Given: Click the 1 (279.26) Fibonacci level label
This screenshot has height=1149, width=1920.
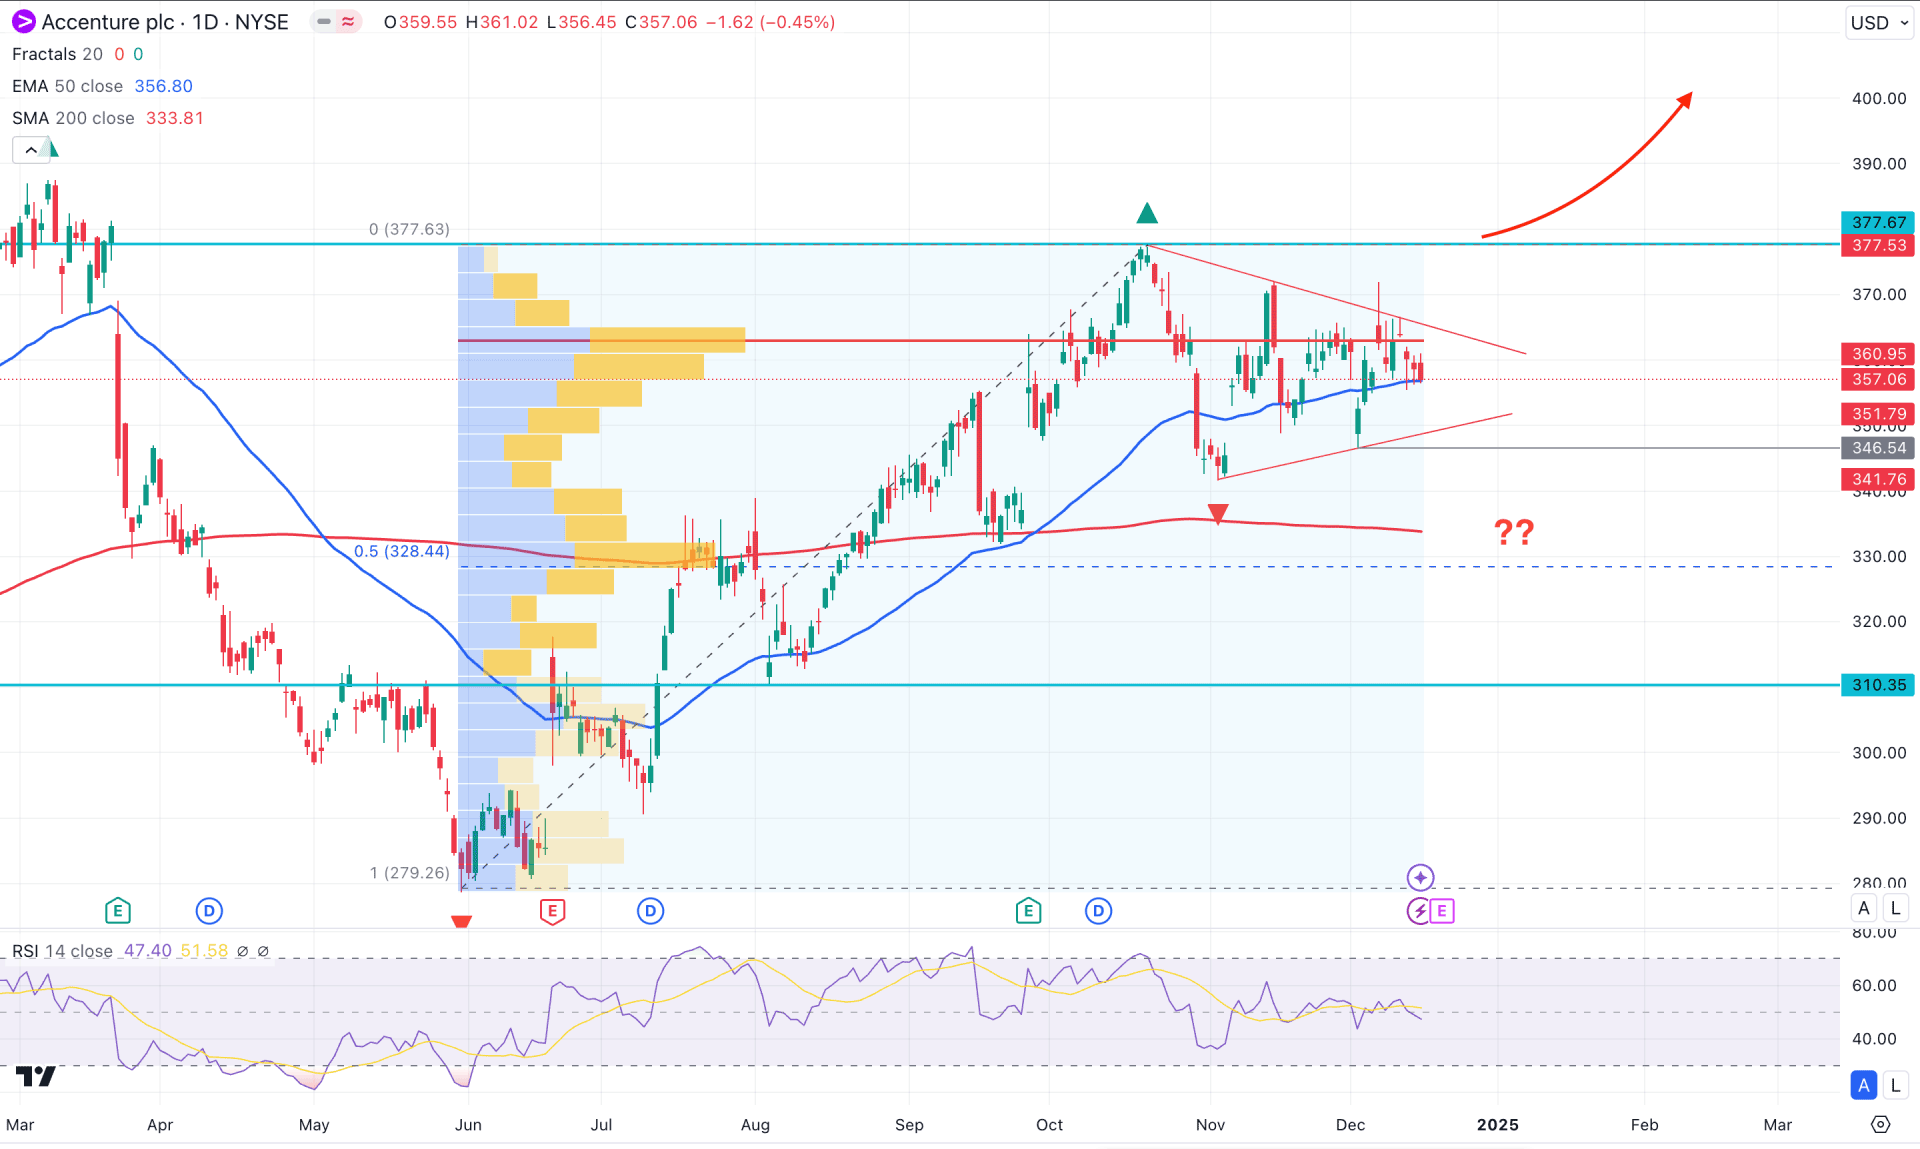Looking at the screenshot, I should [410, 873].
